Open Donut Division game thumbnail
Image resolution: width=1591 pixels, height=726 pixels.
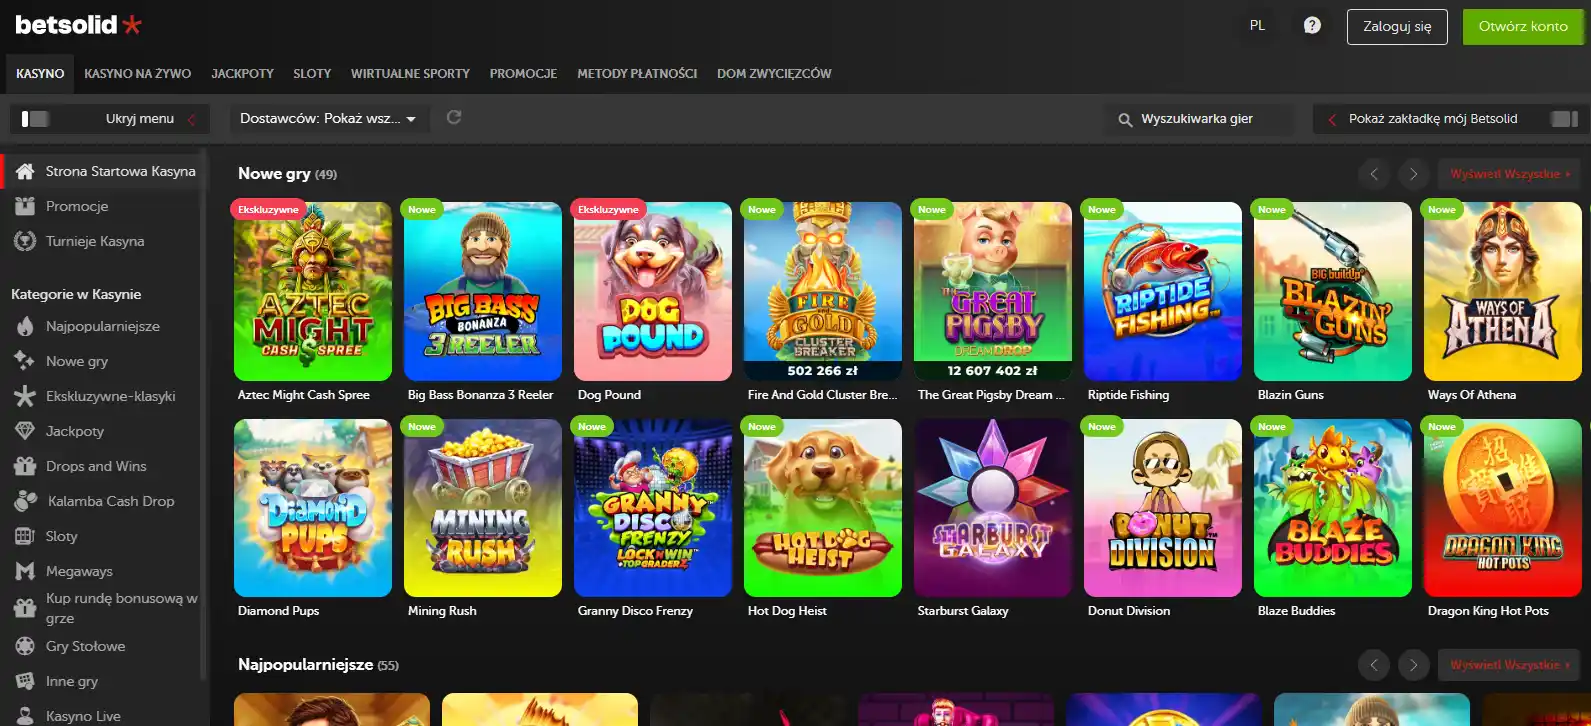pos(1163,508)
